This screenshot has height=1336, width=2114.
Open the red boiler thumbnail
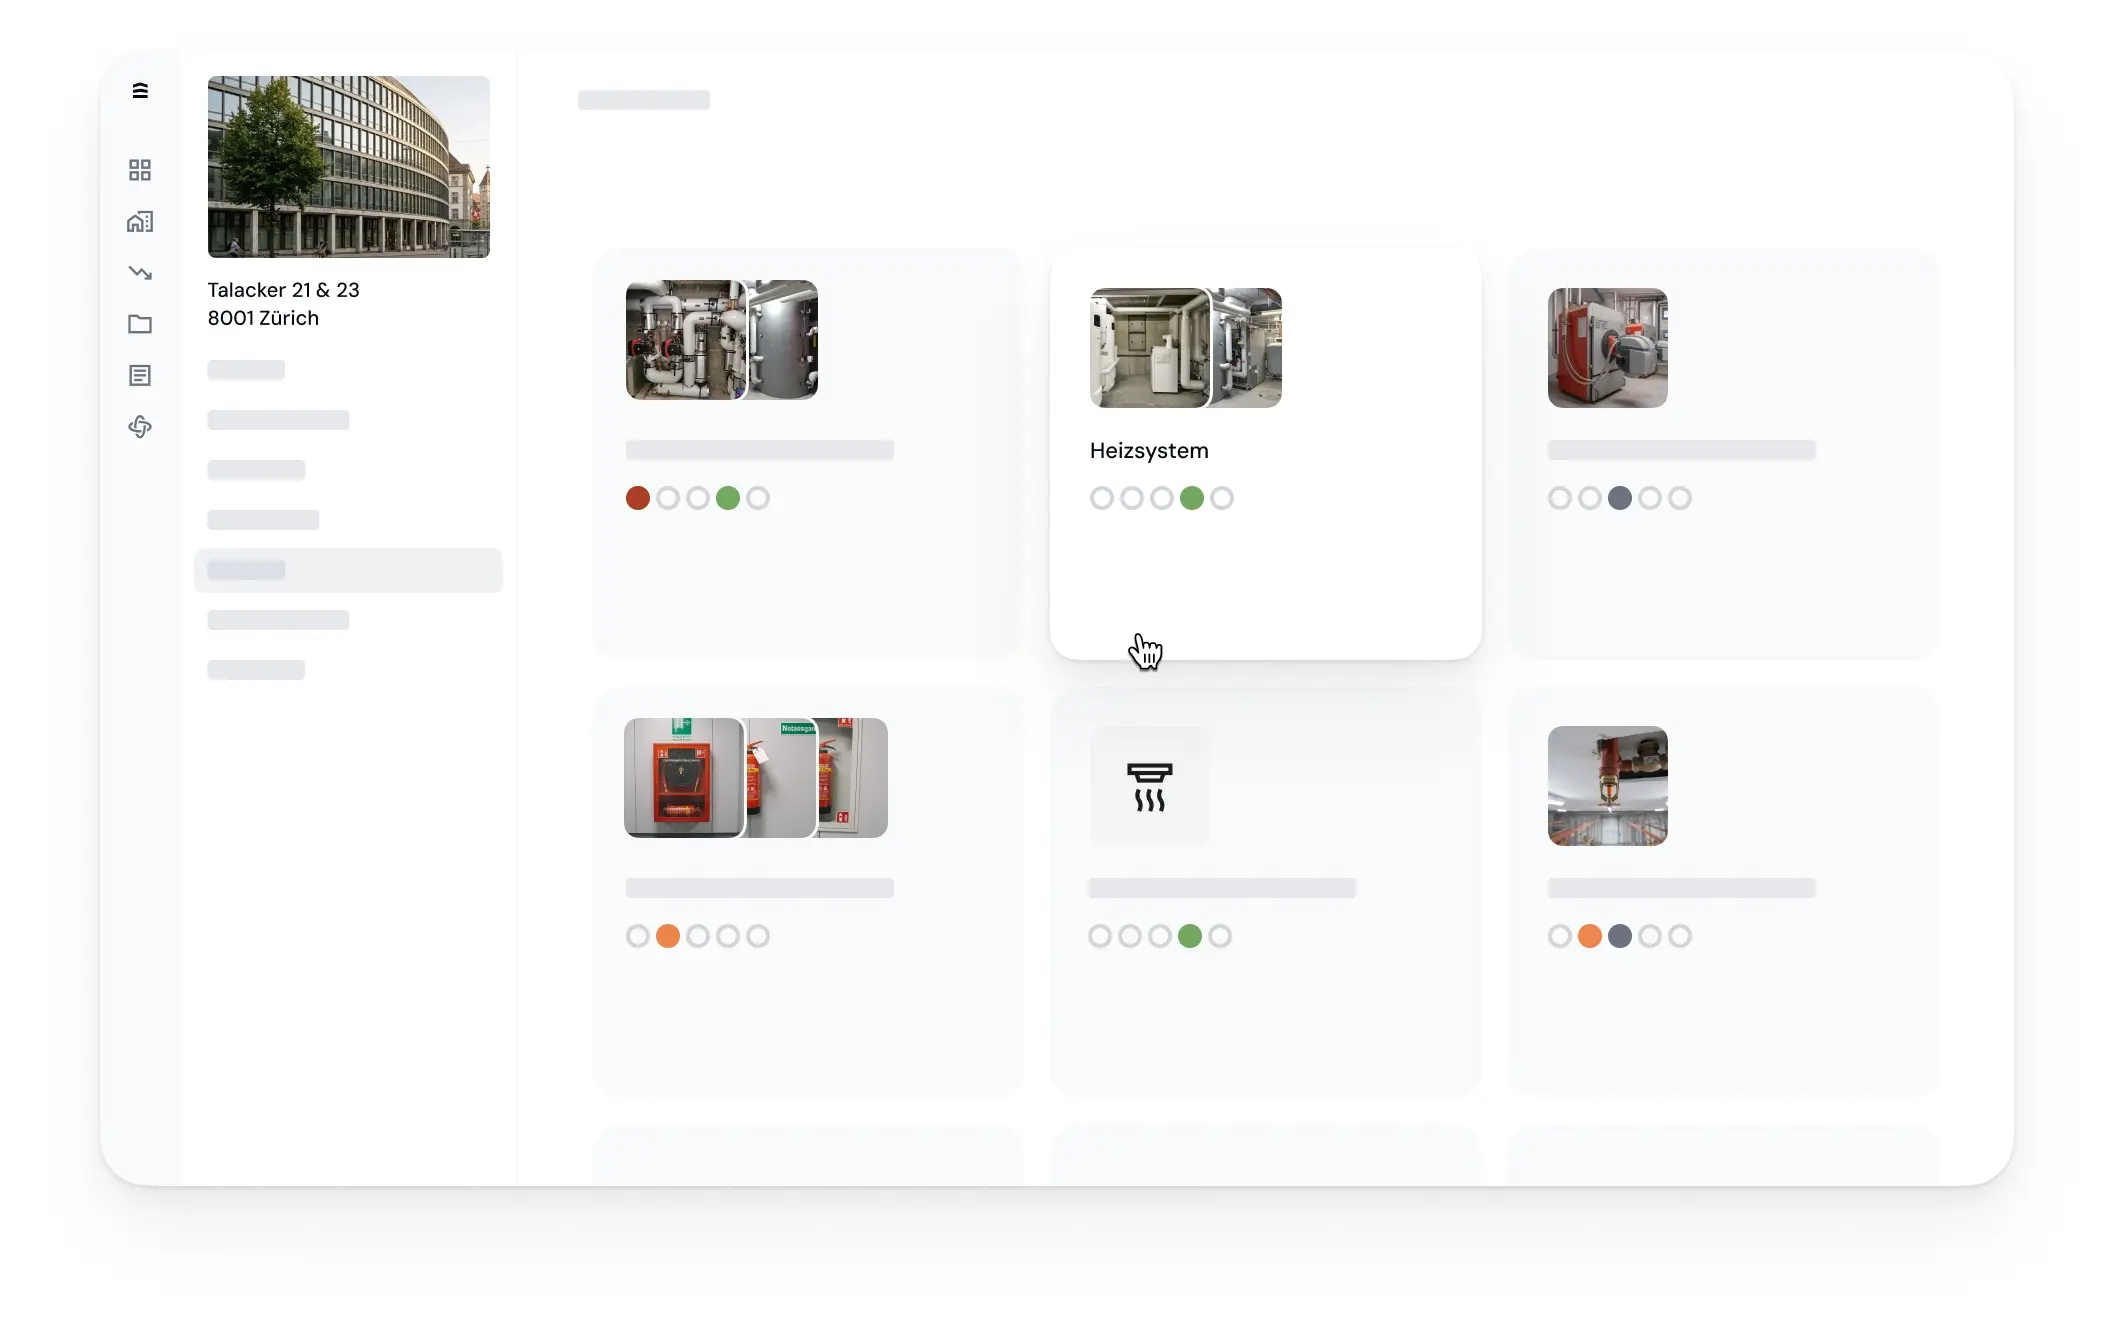tap(1607, 348)
